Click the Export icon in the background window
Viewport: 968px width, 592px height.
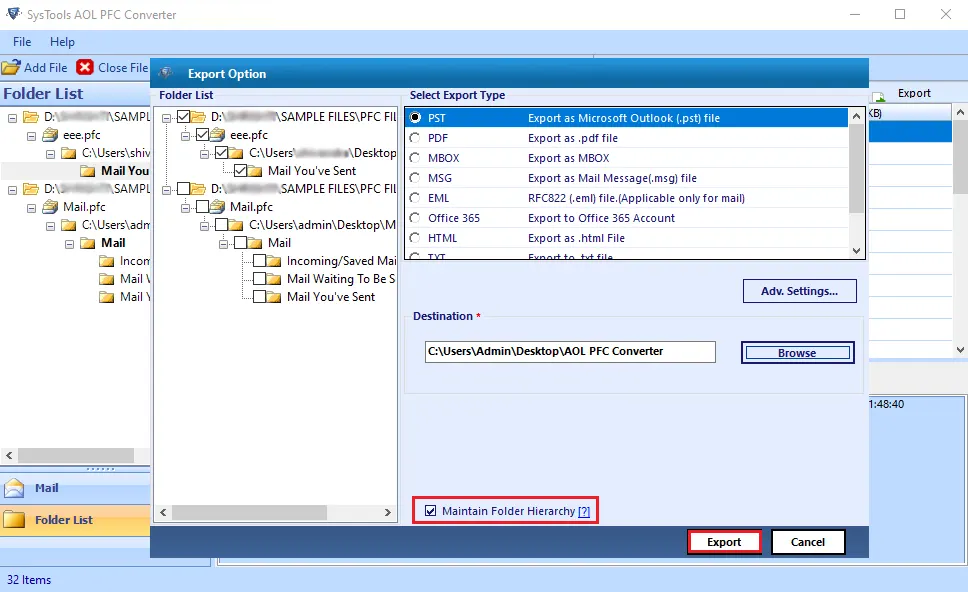pos(878,95)
